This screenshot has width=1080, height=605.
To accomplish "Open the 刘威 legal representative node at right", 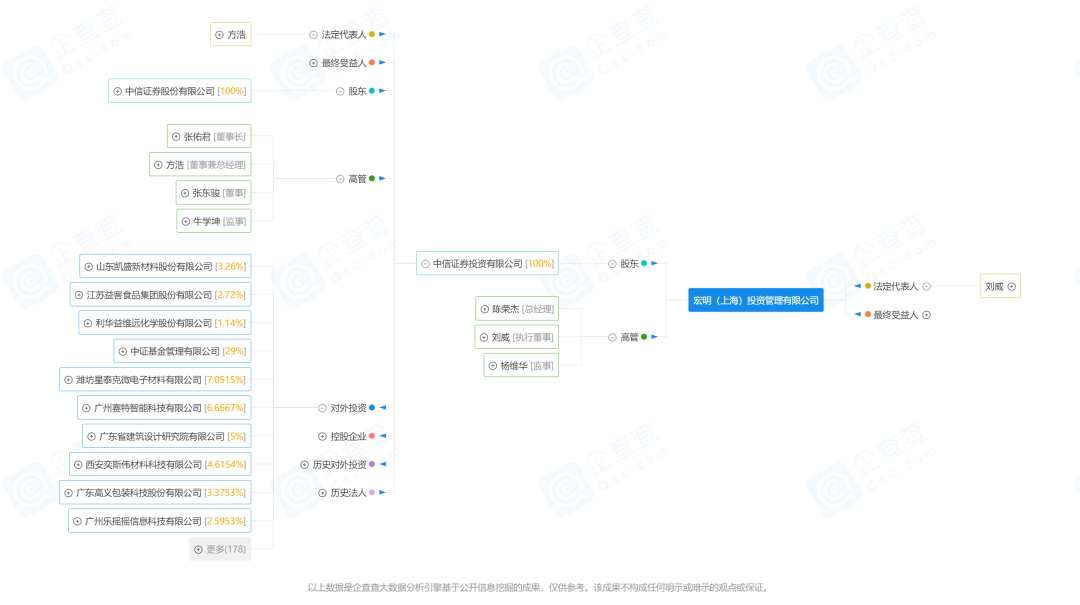I will coord(1000,286).
